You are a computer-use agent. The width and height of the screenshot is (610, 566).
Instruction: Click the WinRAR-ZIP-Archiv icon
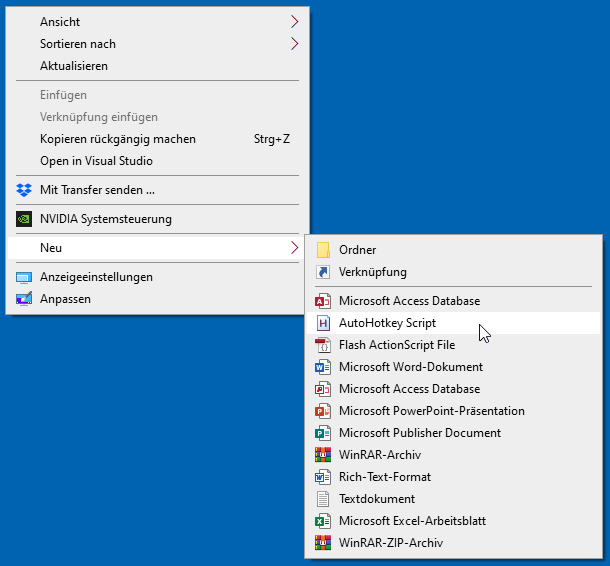pos(323,543)
